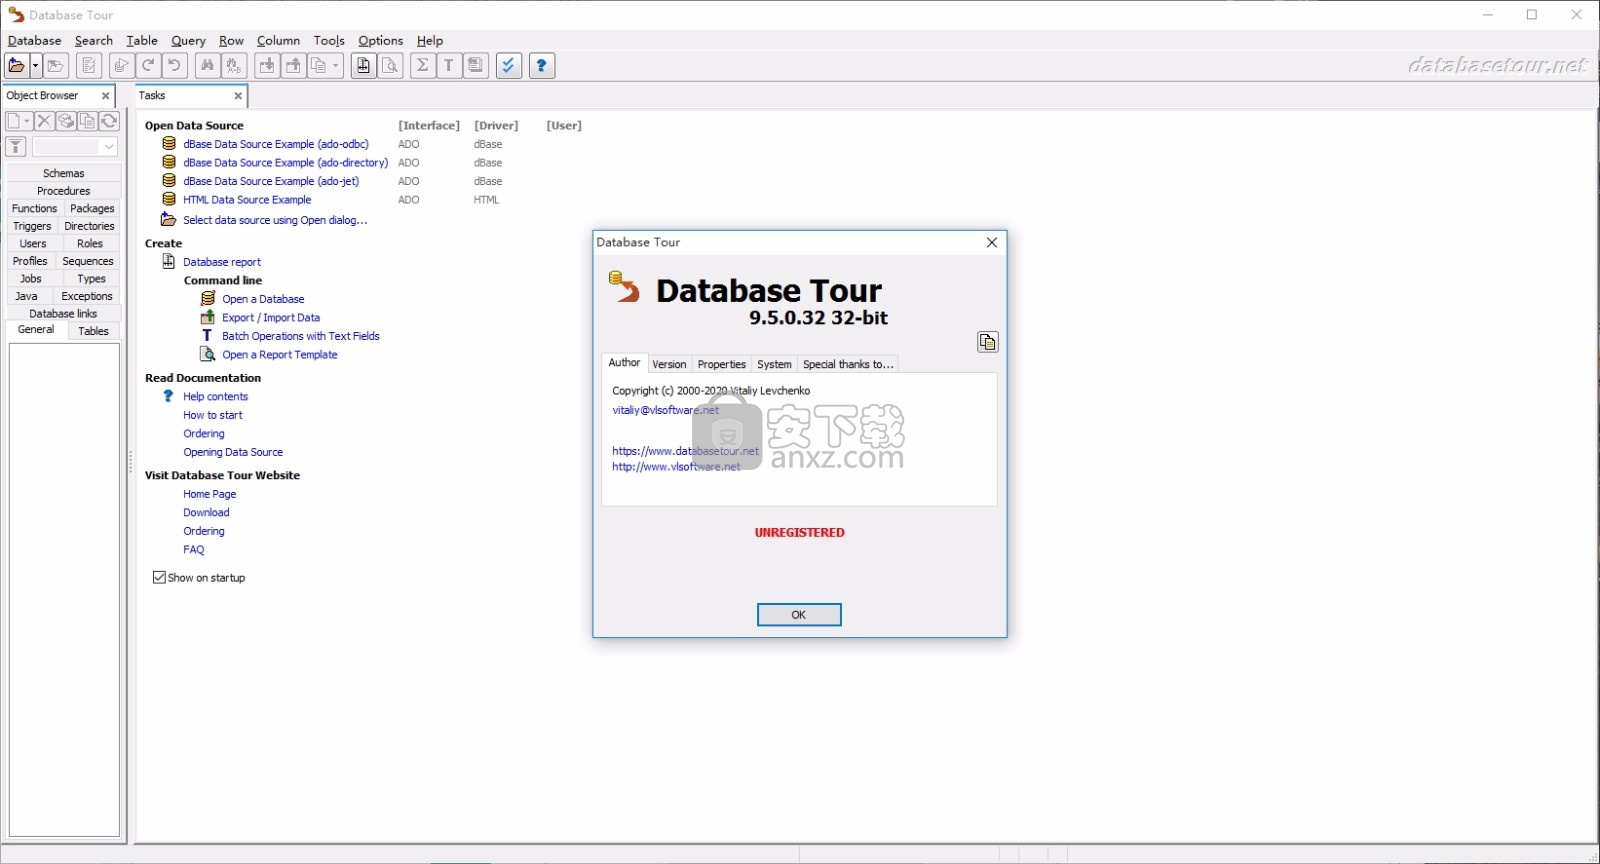Open the https://www.databasetour.net link
The image size is (1600, 864).
point(685,451)
